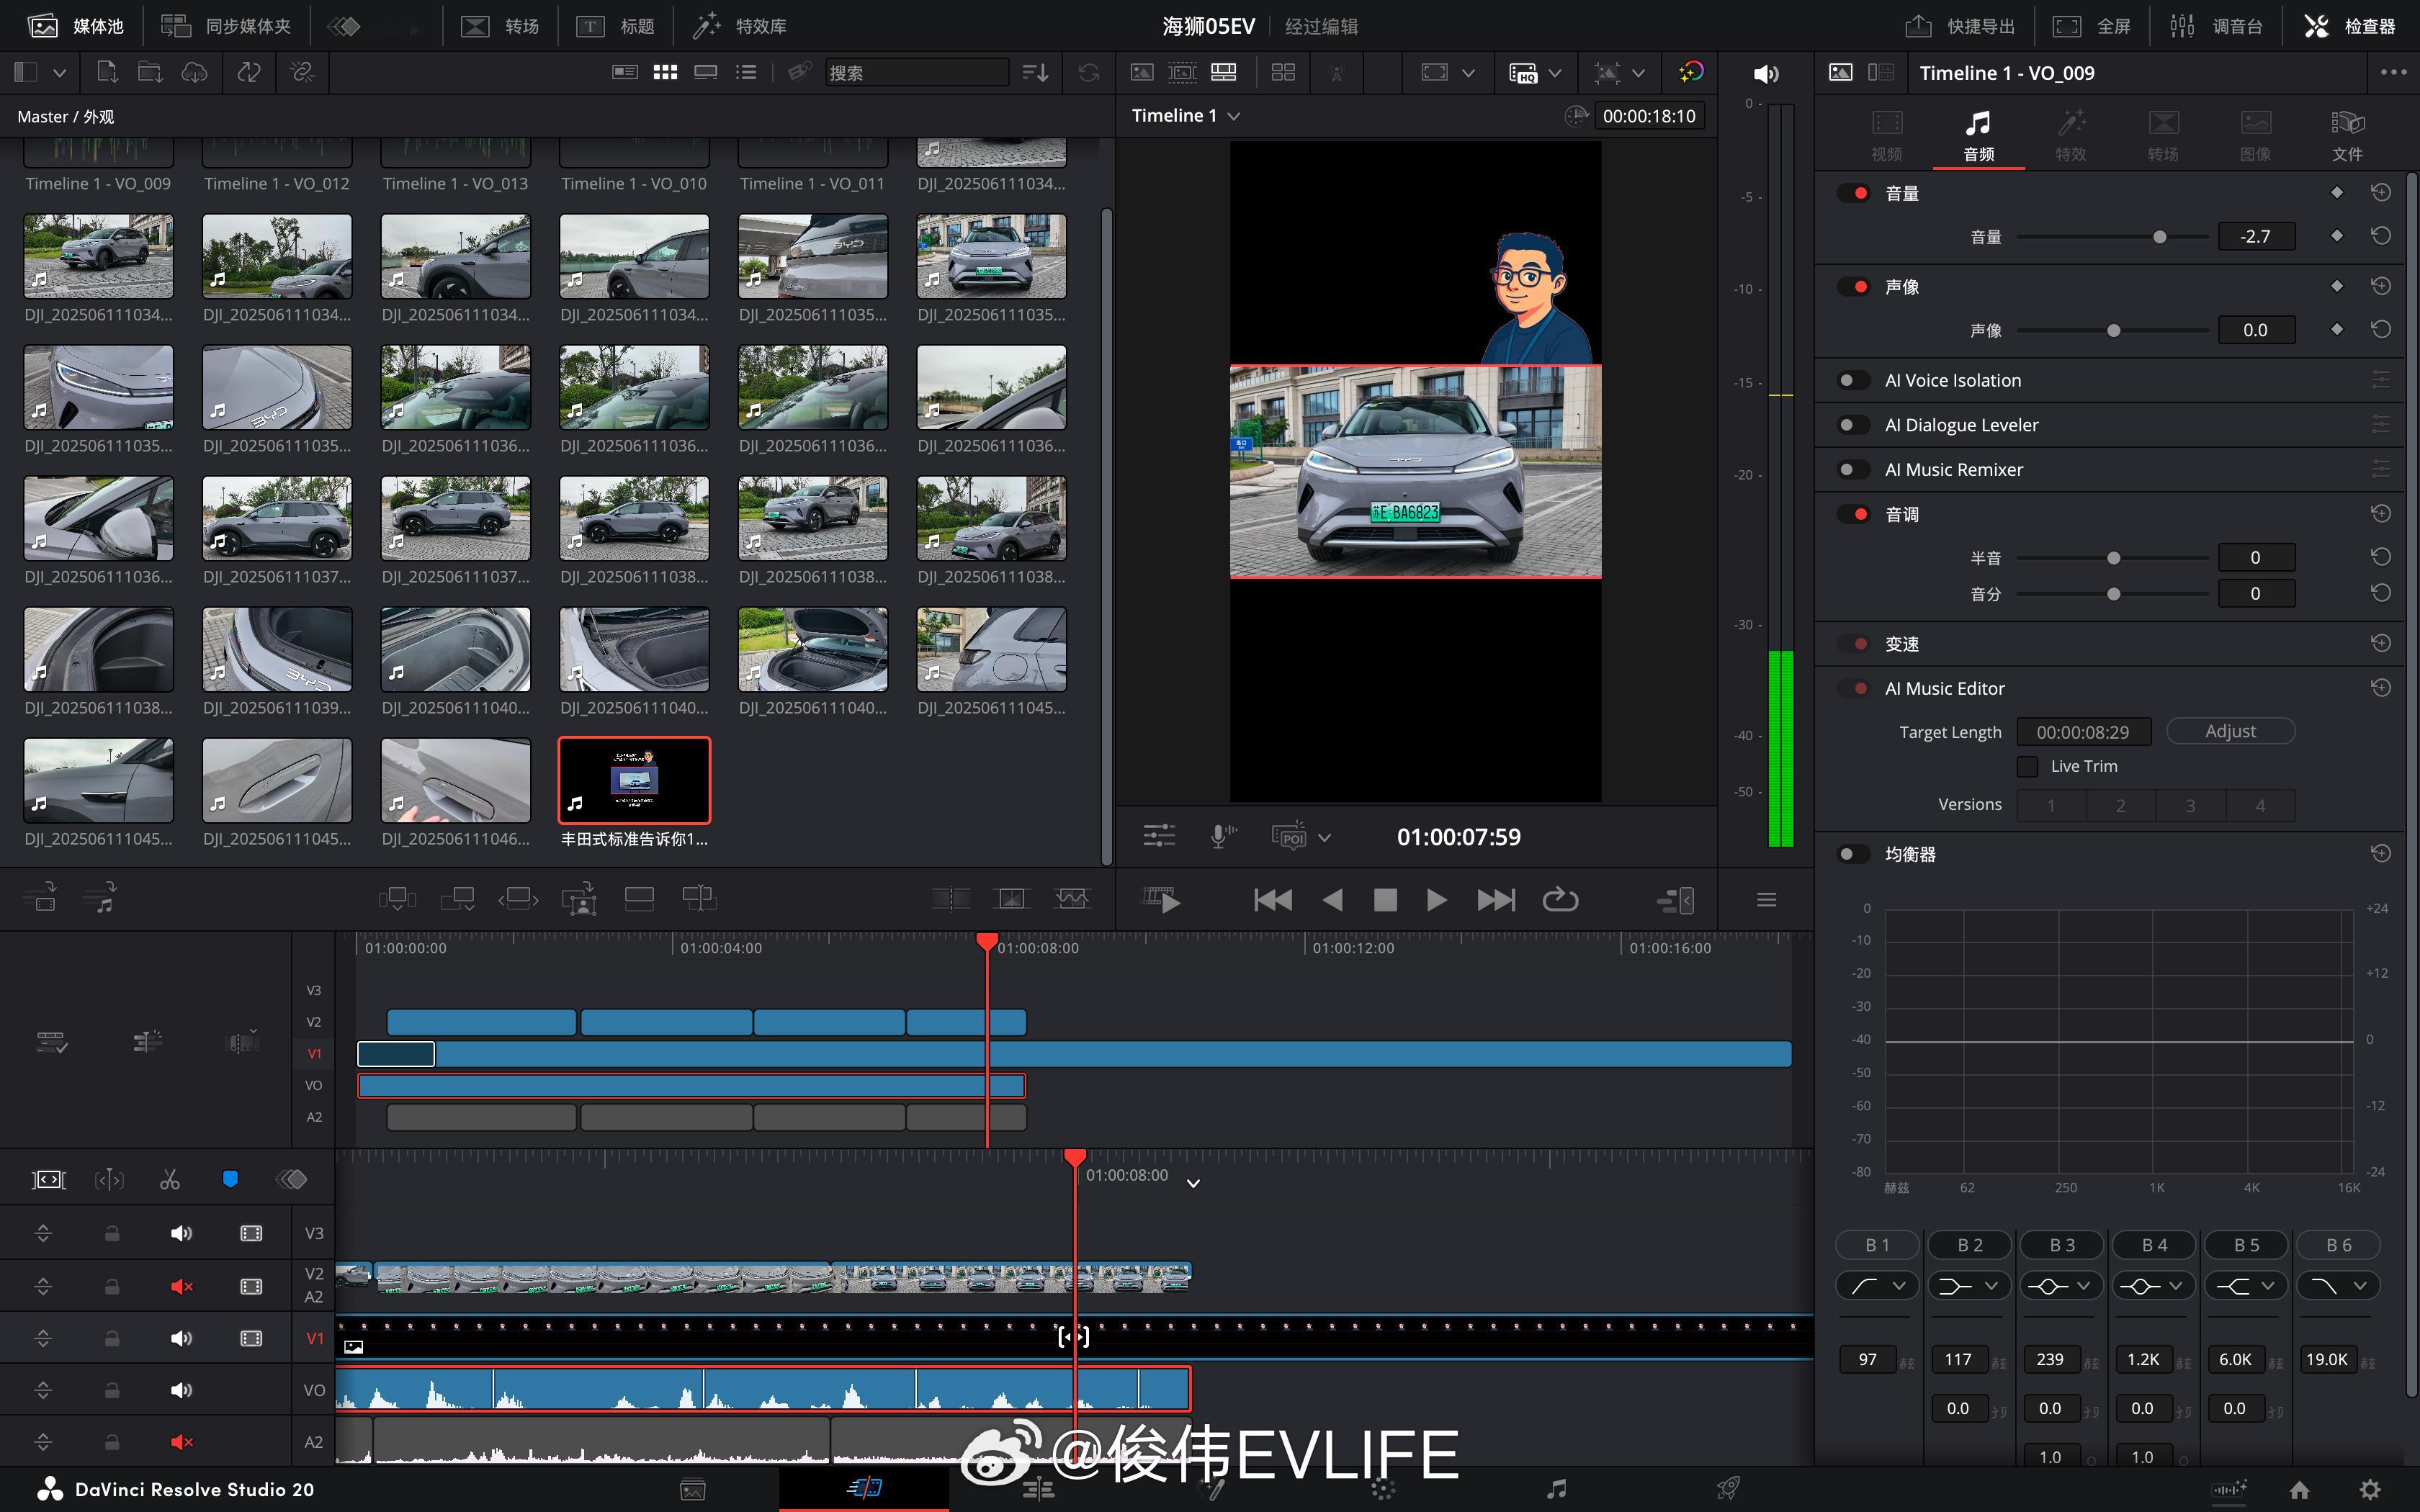Open inspector three-dot options menu

point(2393,72)
